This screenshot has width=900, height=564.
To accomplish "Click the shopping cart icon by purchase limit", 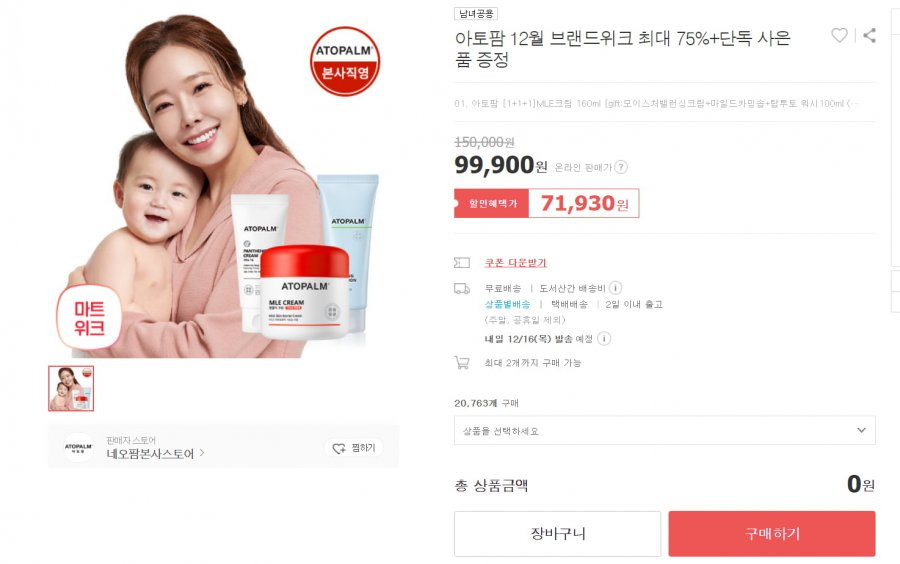I will click(462, 363).
